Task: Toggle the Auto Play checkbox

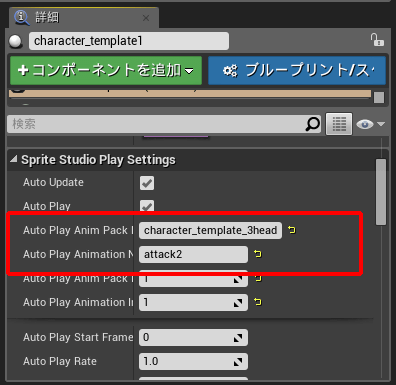Action: tap(147, 206)
